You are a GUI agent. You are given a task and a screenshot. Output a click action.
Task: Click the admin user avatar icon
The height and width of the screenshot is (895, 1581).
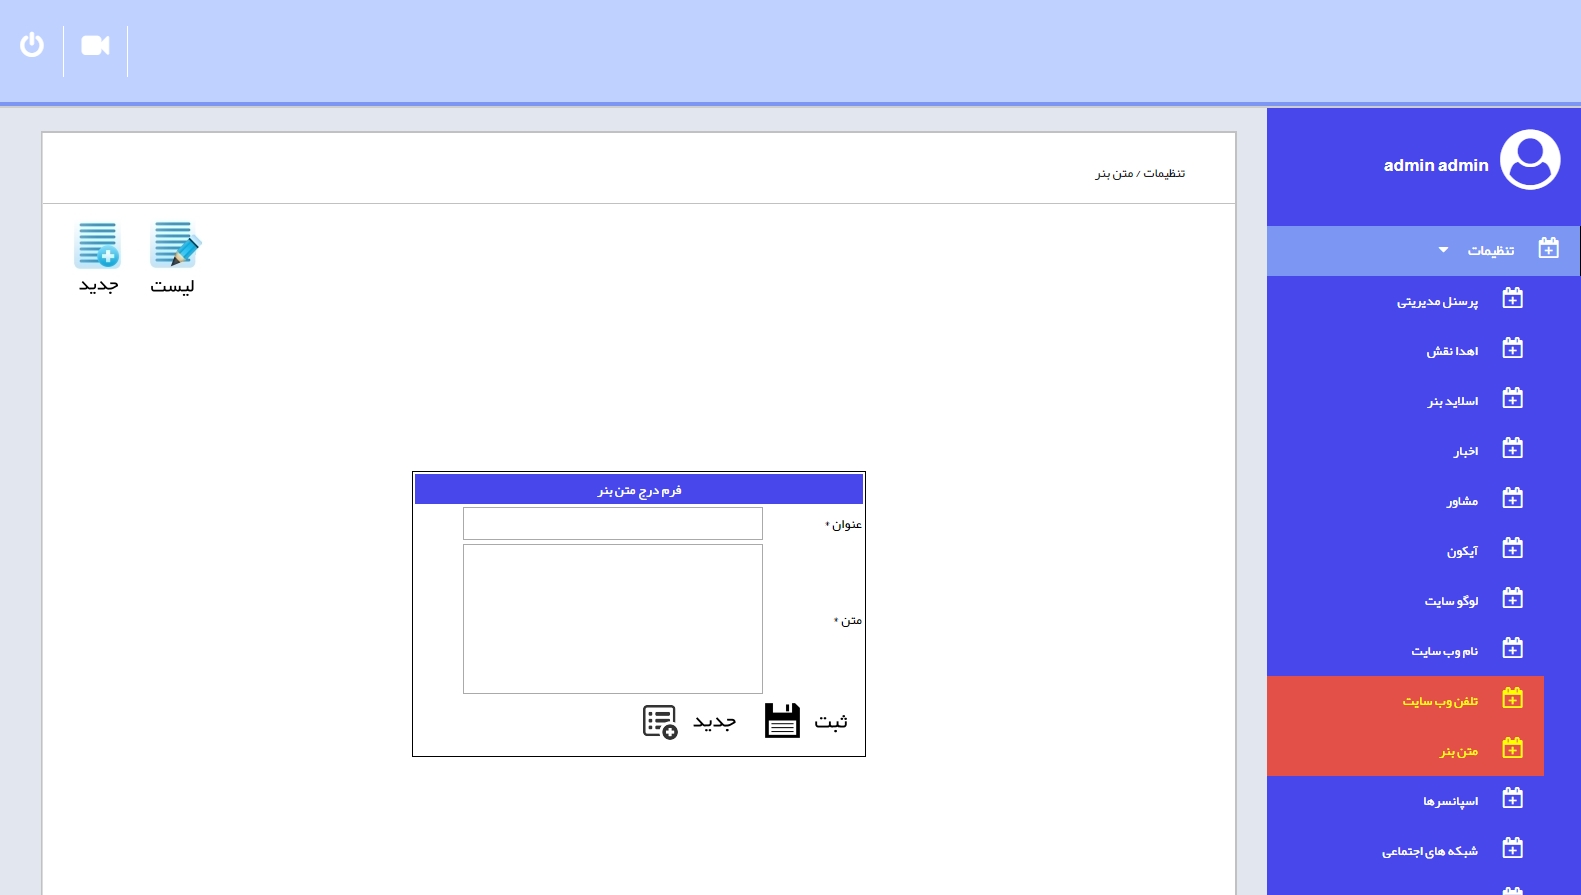[x=1529, y=160]
